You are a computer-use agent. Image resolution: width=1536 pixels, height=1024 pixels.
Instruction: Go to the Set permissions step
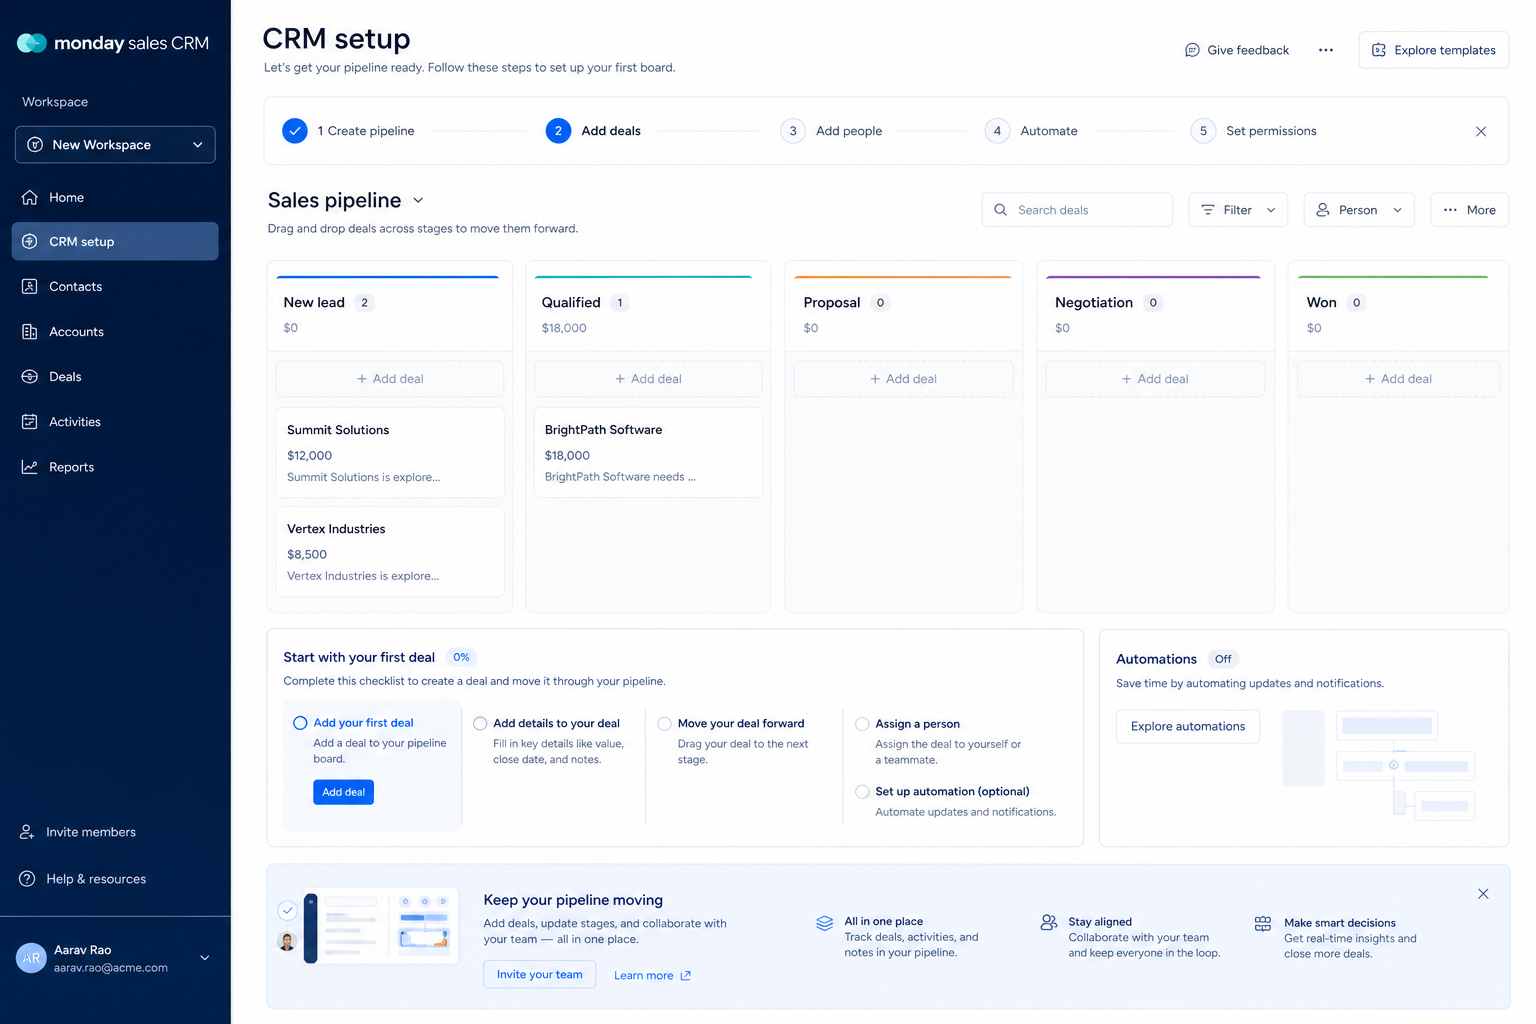click(1253, 131)
